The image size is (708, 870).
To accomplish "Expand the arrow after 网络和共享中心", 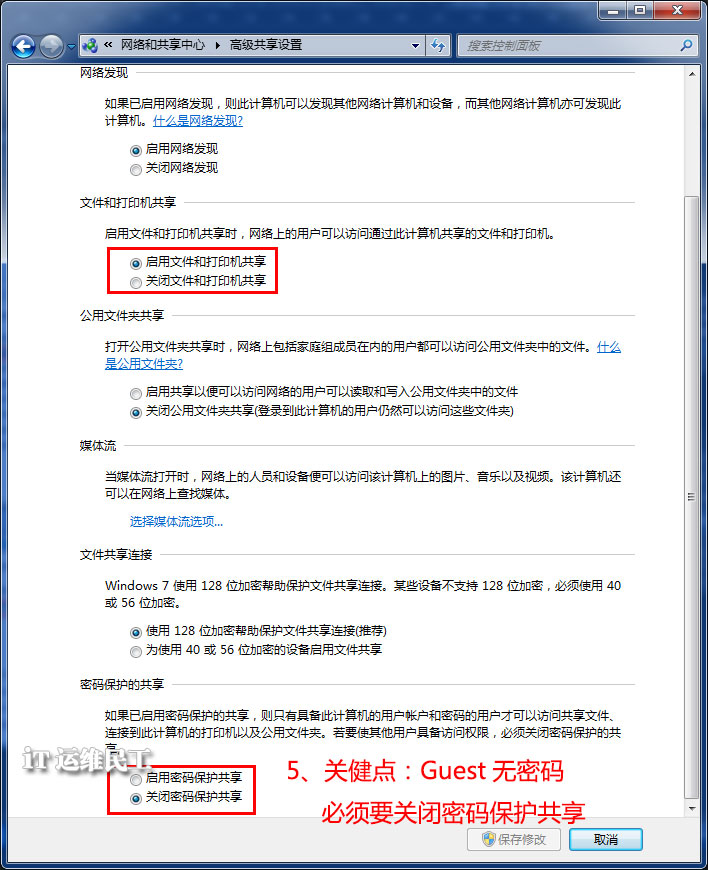I will coord(218,45).
